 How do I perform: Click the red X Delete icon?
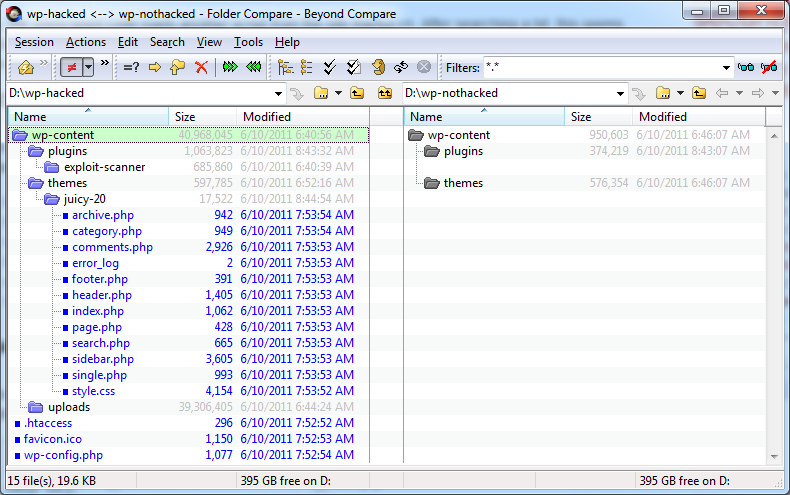coord(201,67)
